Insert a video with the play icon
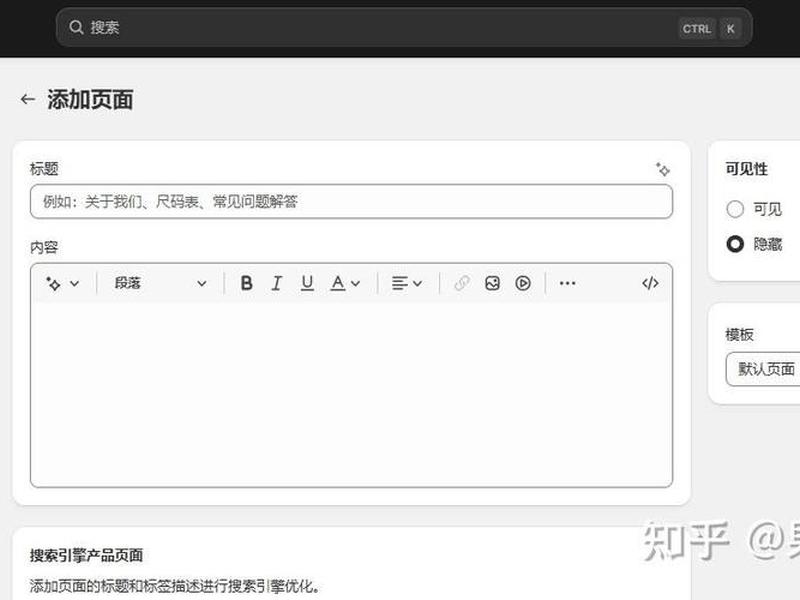Viewport: 800px width, 600px height. 523,283
